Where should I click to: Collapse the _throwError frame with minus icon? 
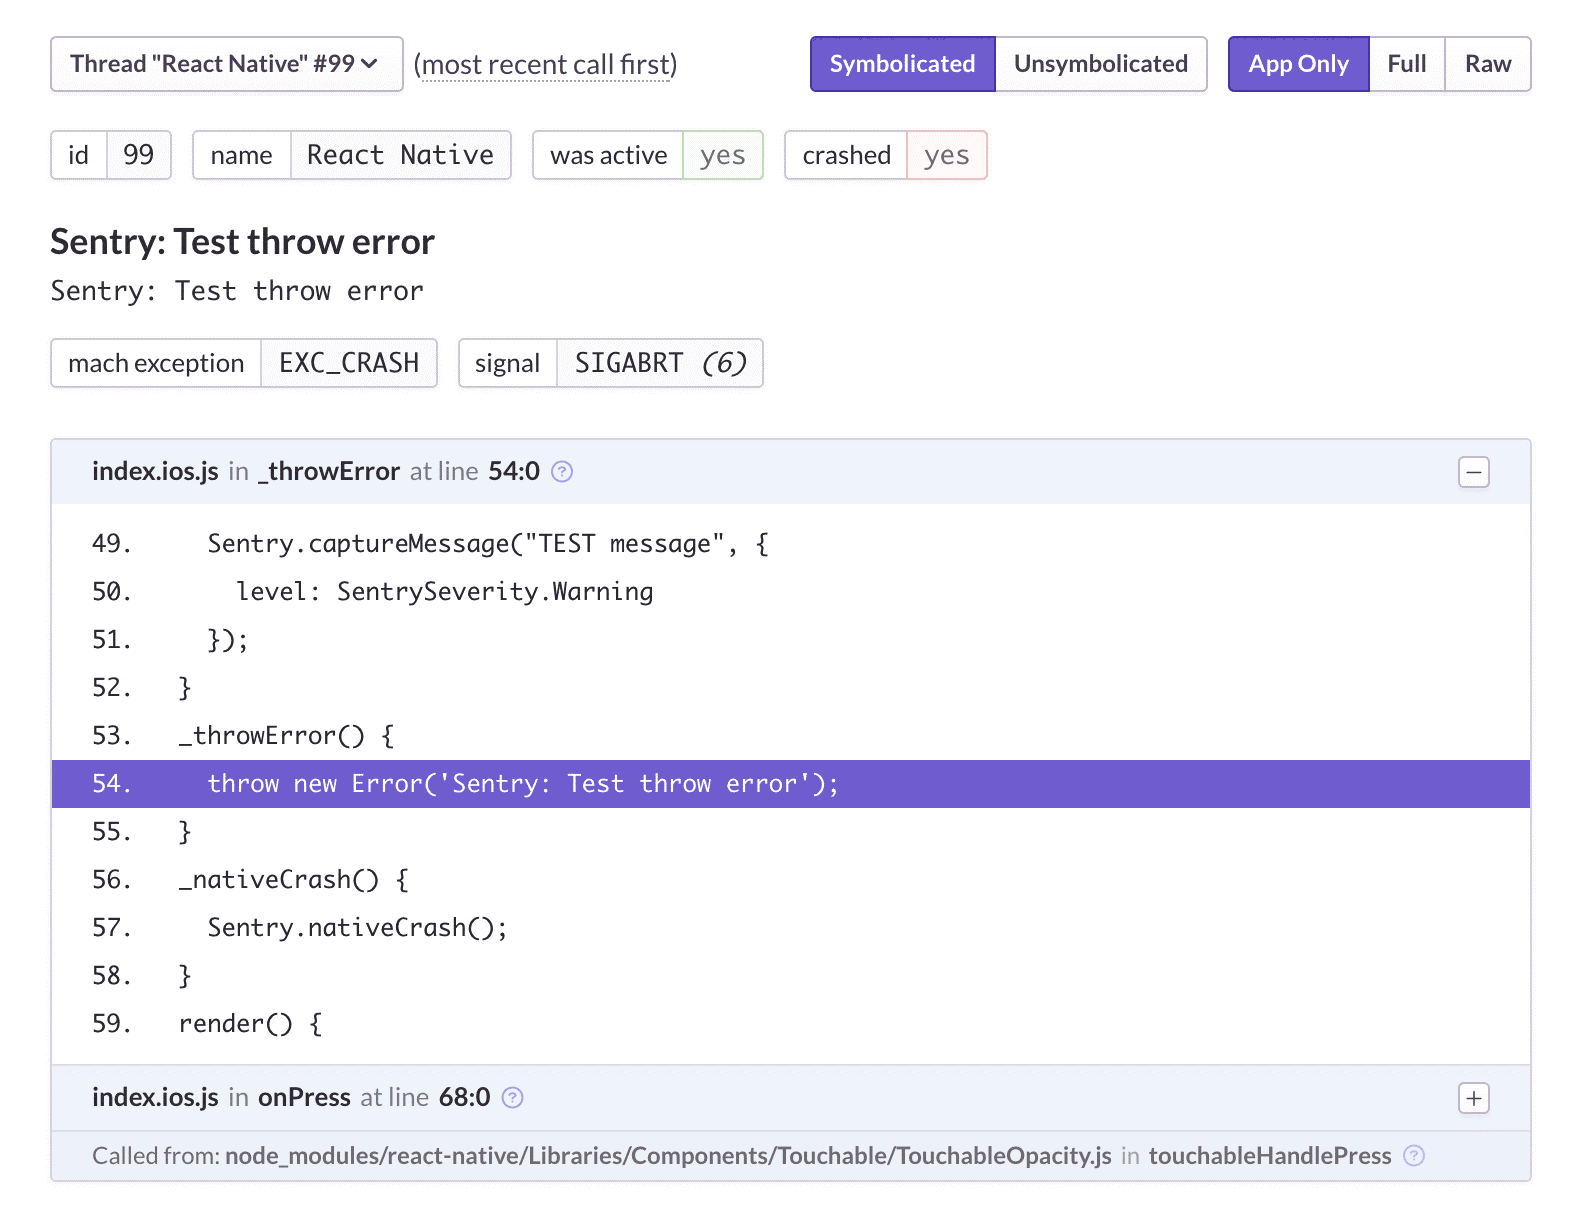1473,472
